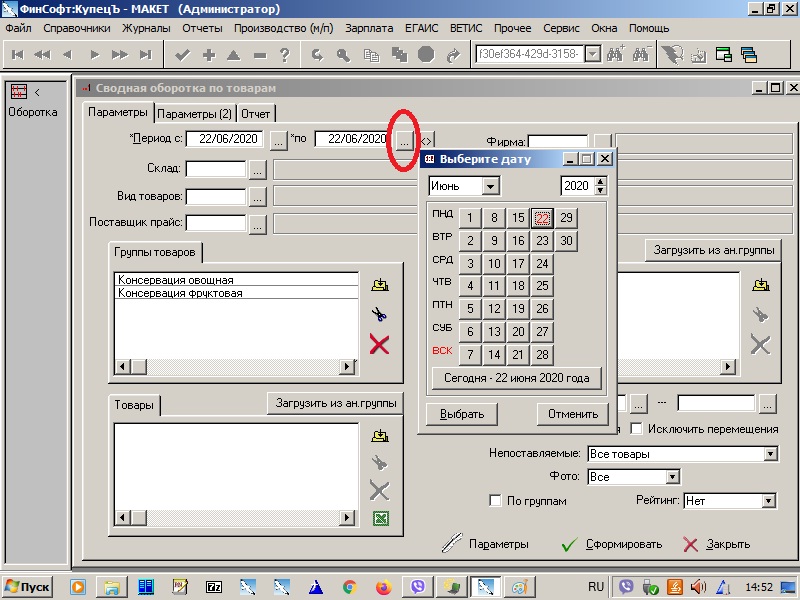
Task: Click the plus add-record toolbar icon
Action: point(209,55)
